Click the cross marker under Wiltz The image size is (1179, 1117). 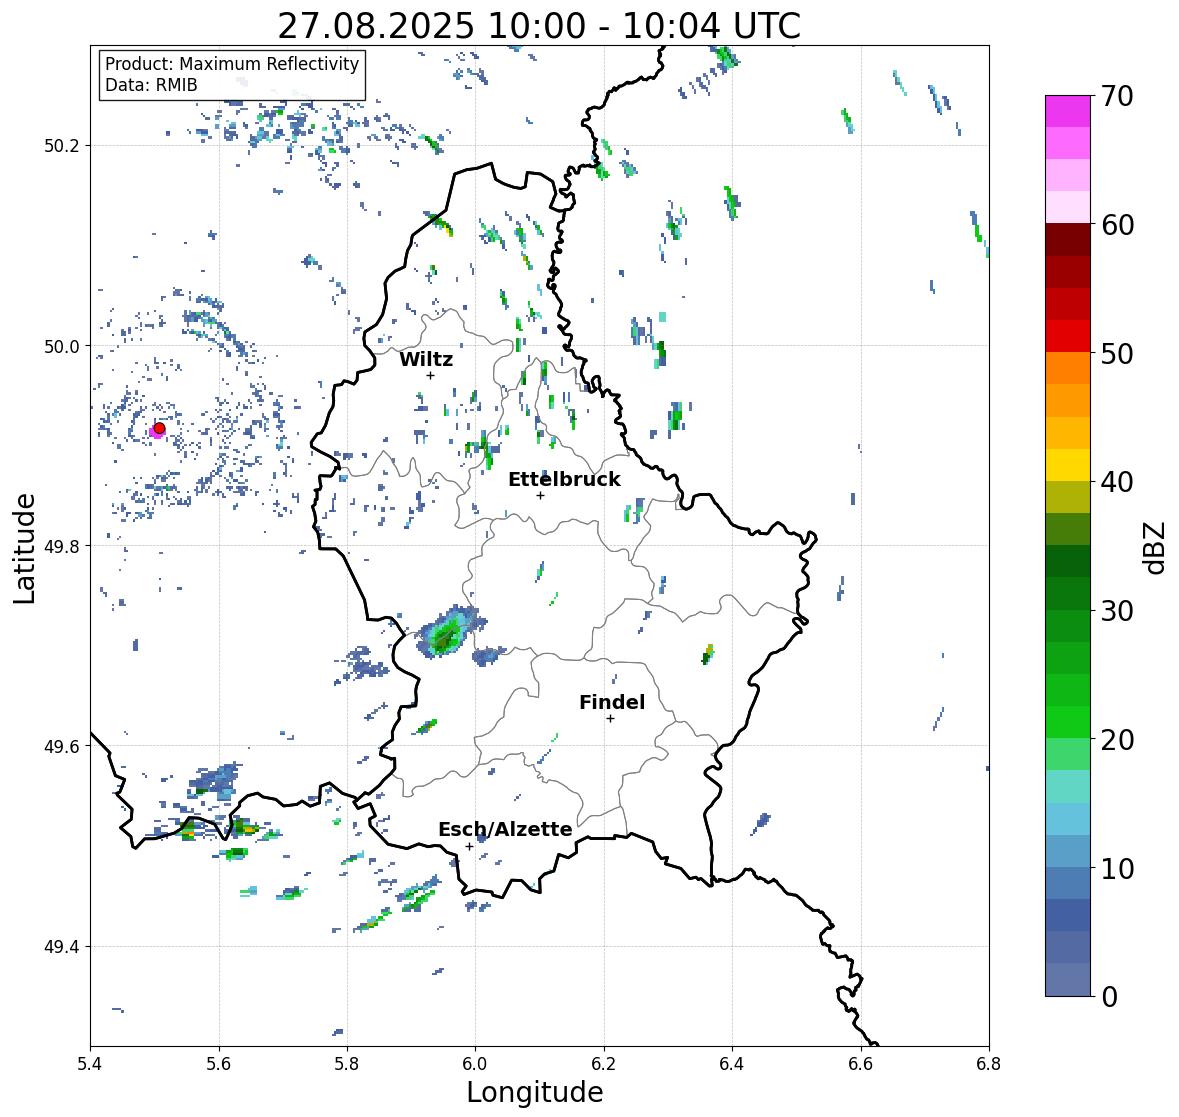pos(430,375)
